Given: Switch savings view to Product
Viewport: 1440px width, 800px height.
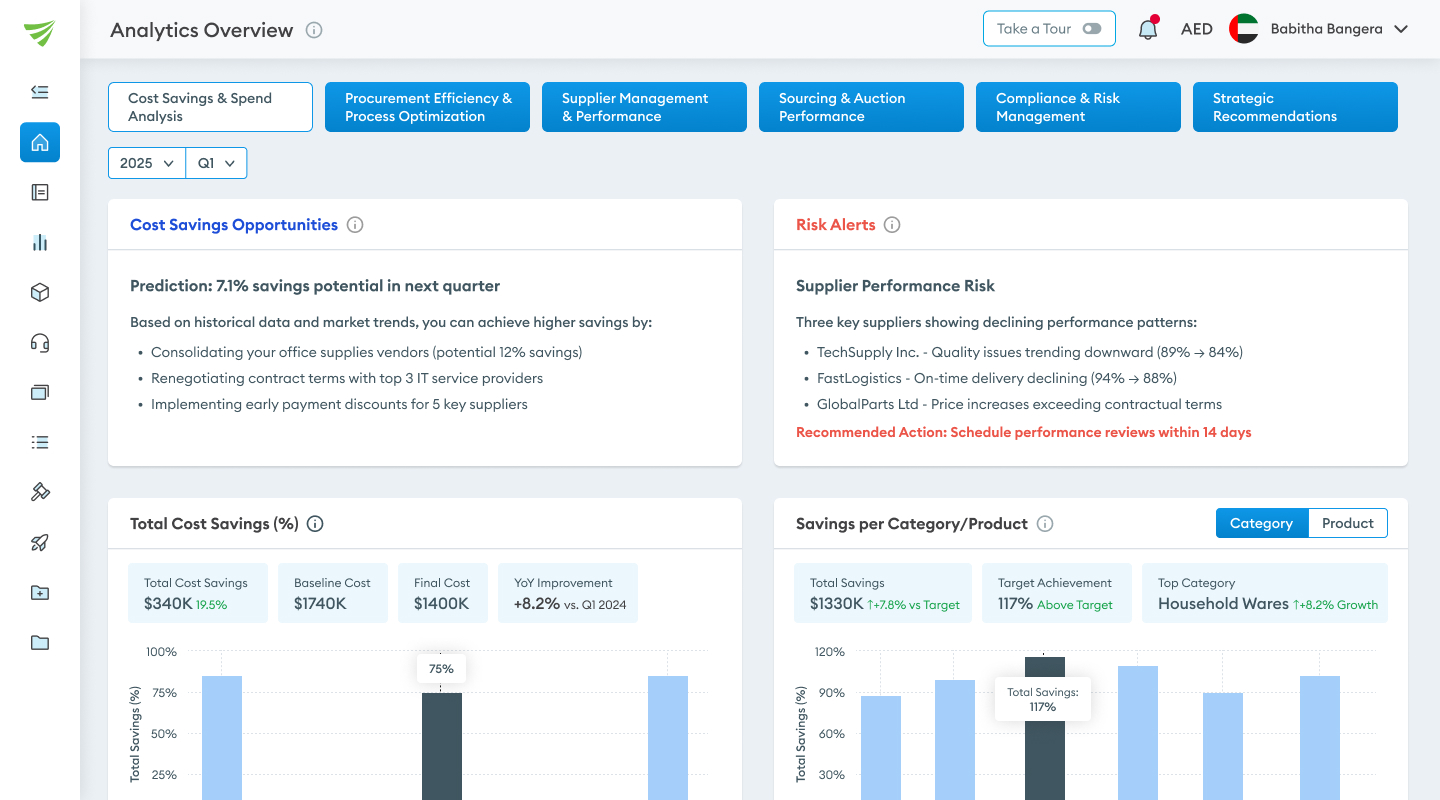Looking at the screenshot, I should point(1347,522).
